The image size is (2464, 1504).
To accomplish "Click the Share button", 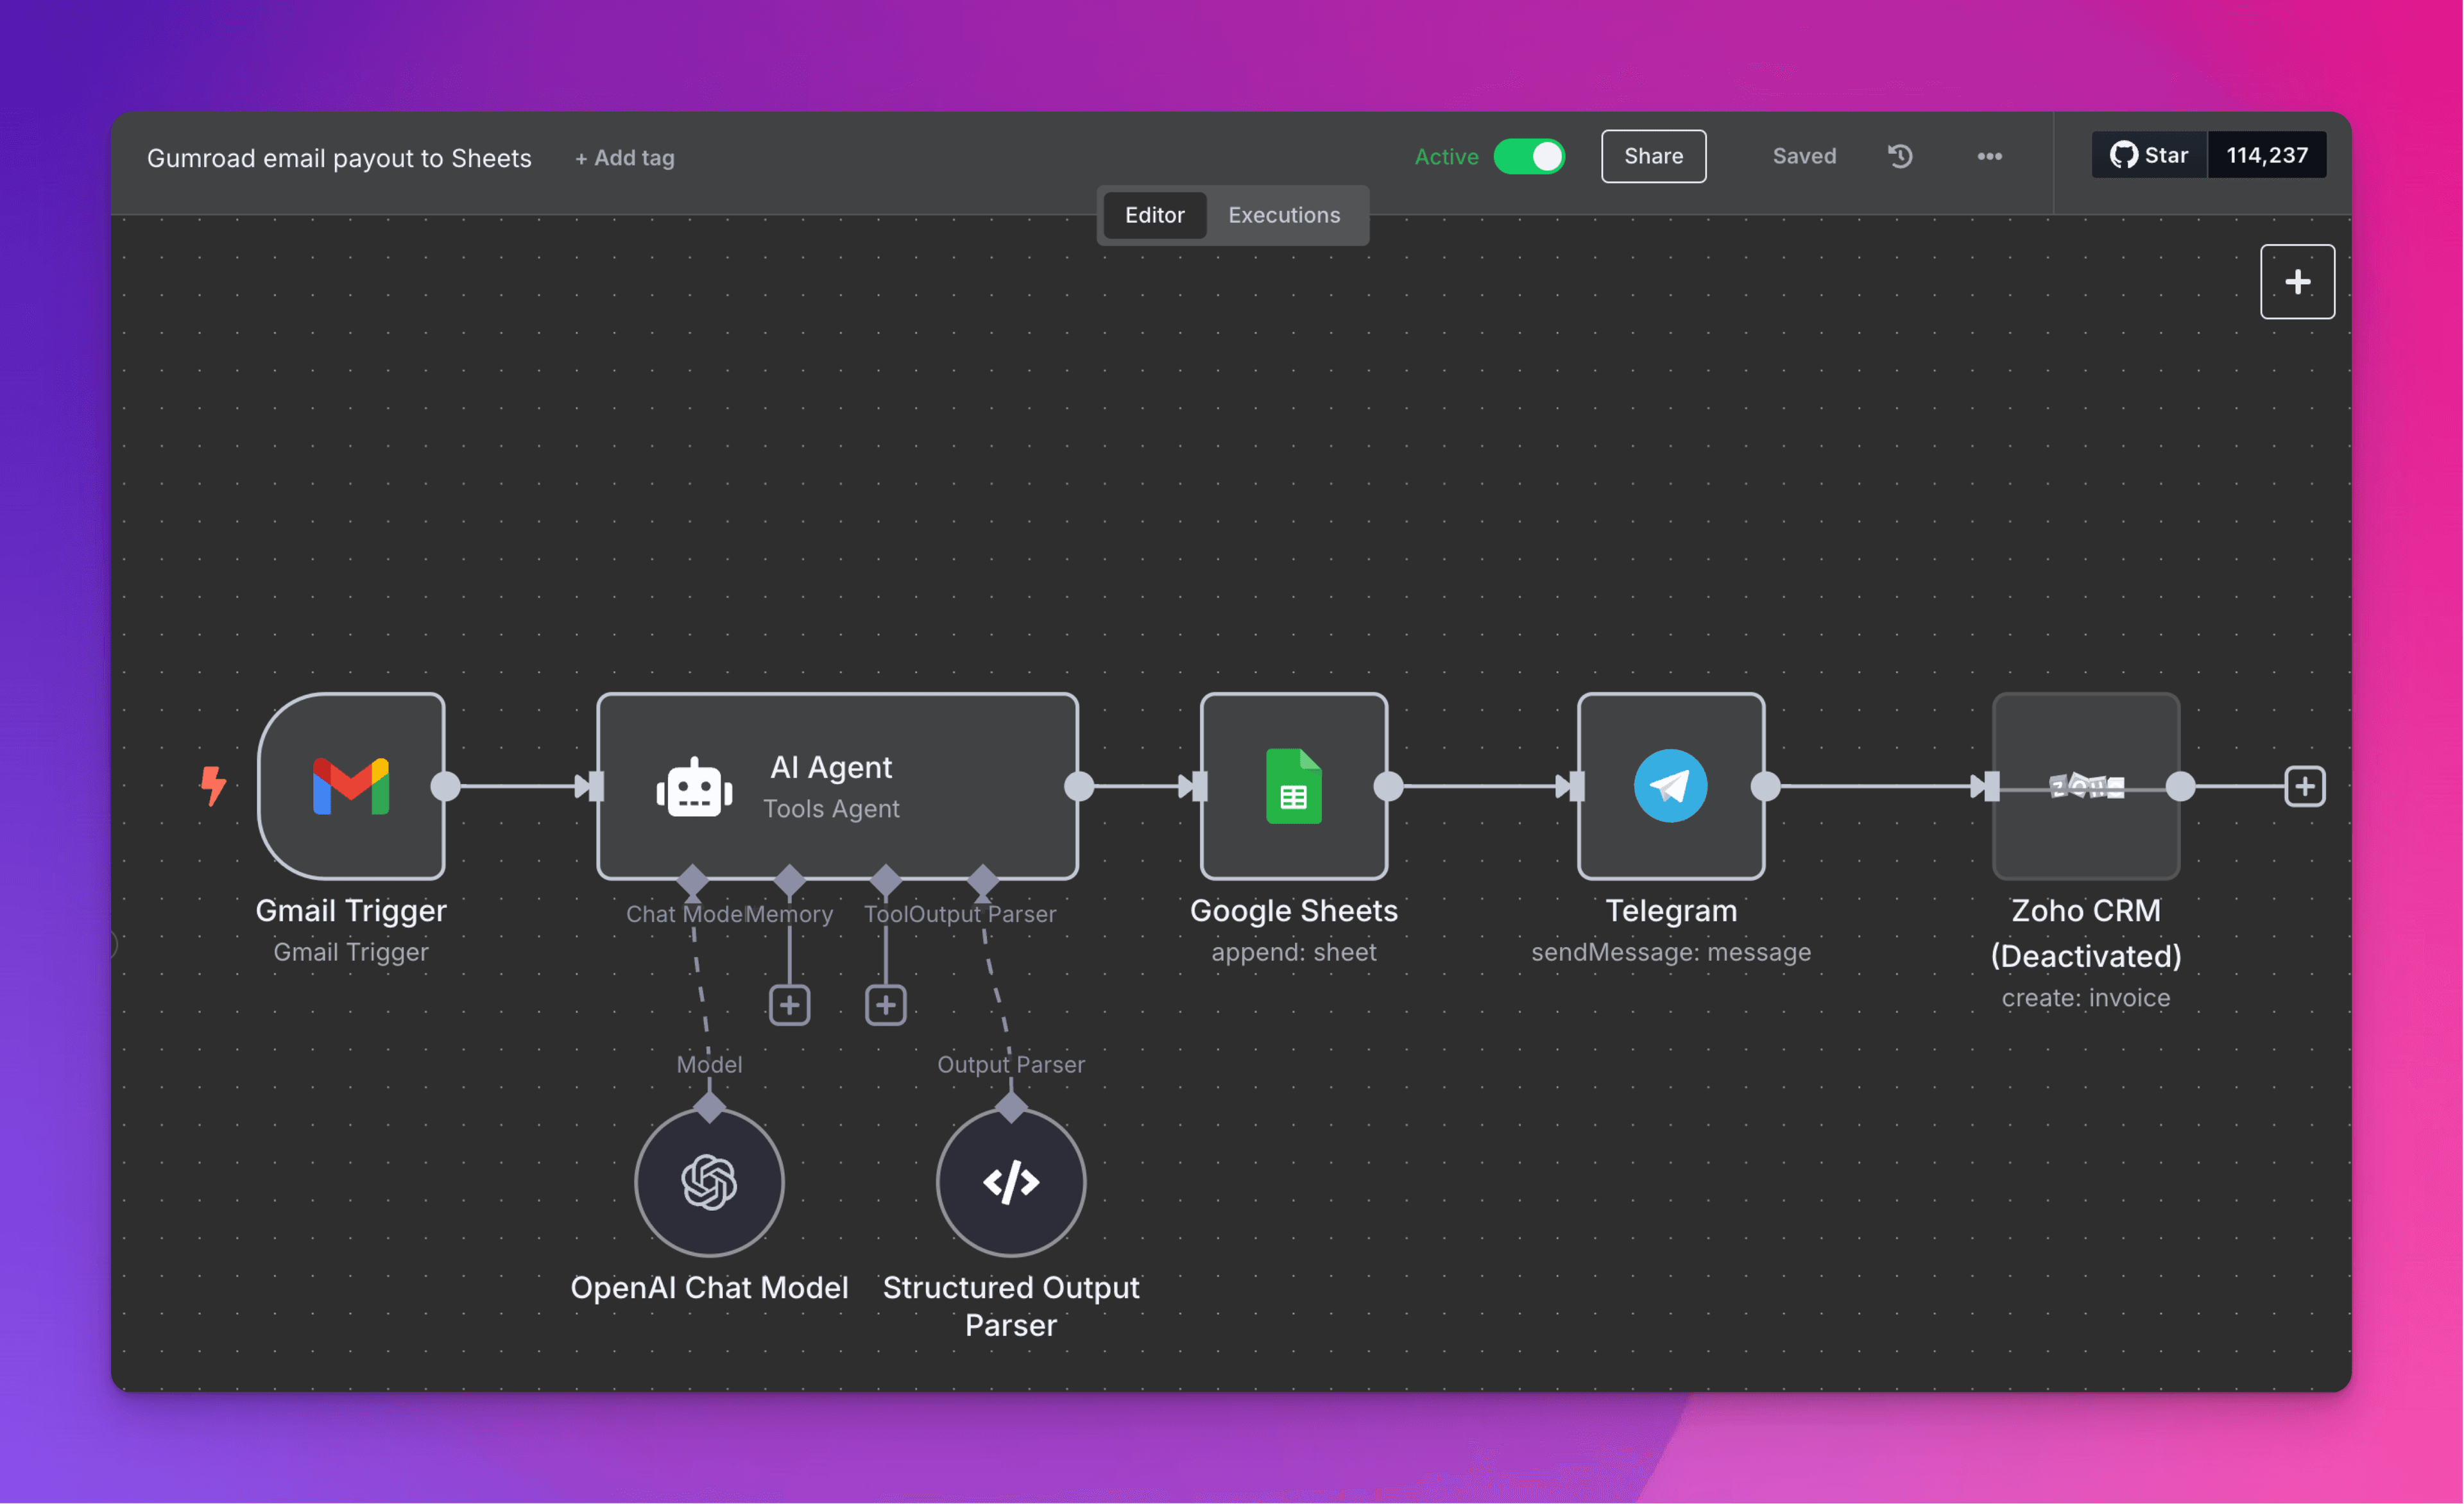I will coord(1652,156).
